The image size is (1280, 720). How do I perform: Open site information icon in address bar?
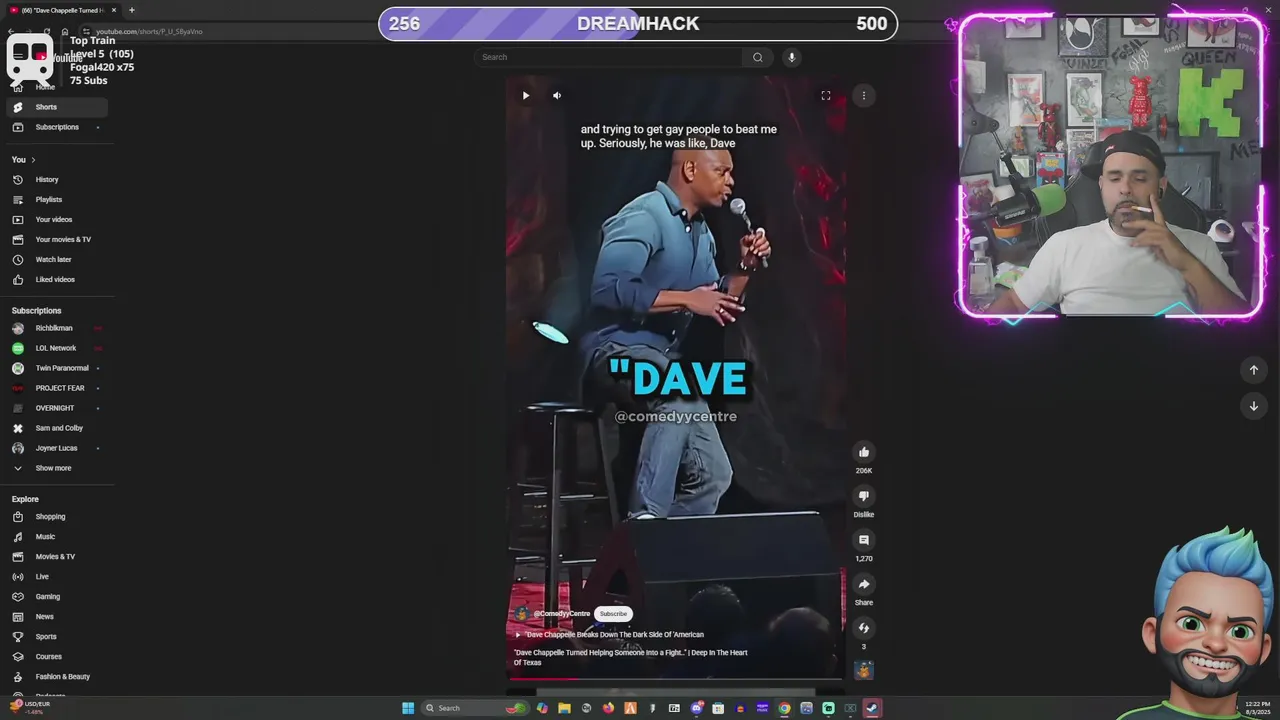86,31
